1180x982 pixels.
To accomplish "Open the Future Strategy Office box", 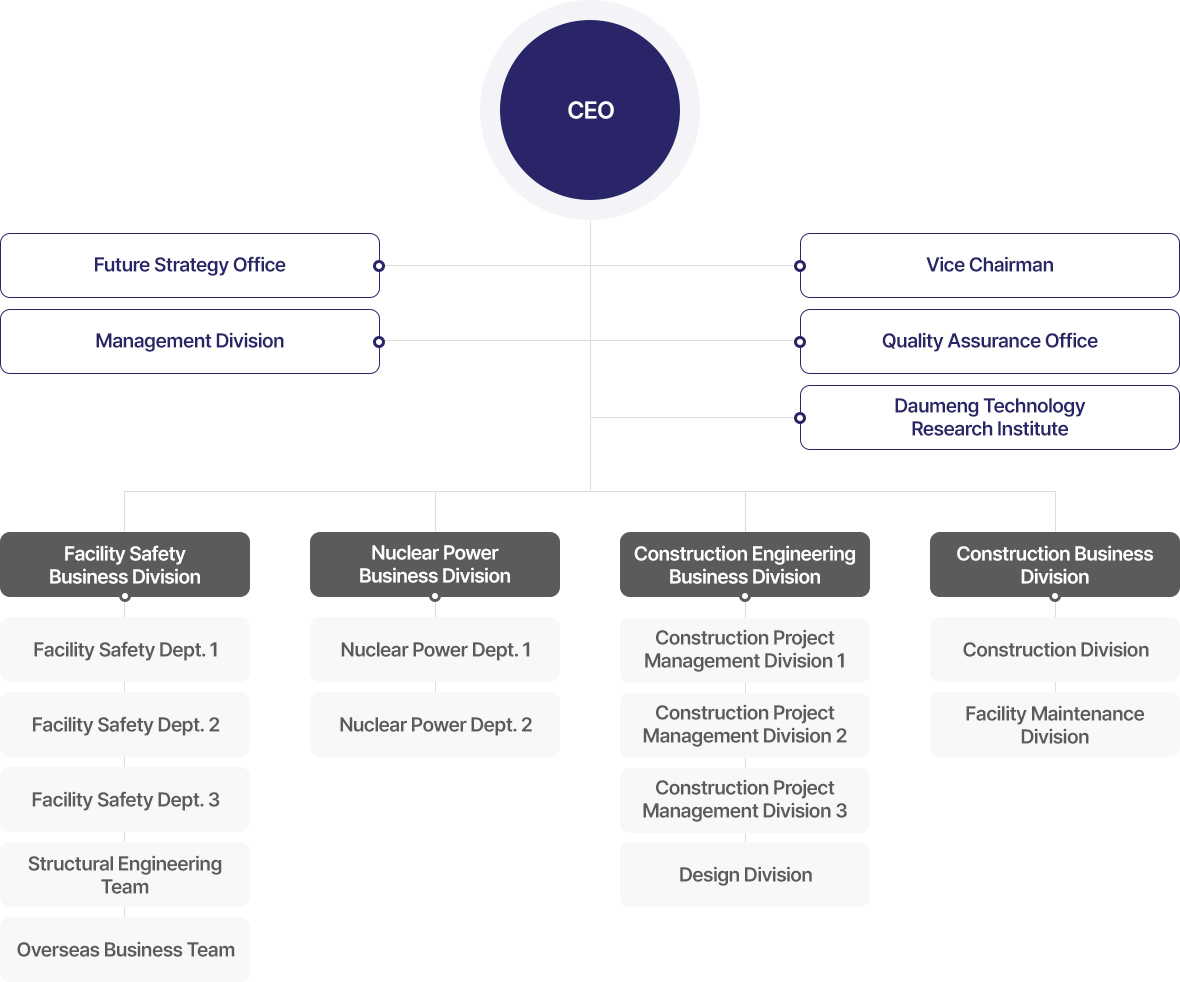I will [x=190, y=265].
